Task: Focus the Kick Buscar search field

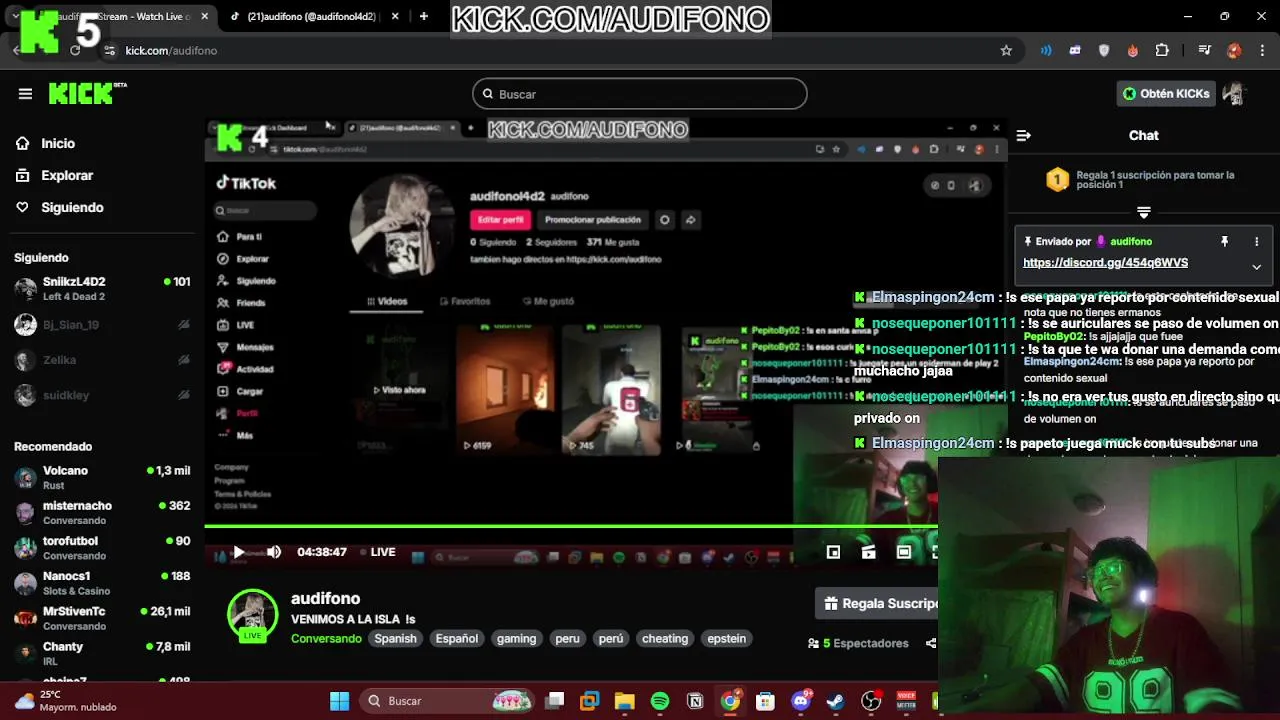Action: (x=640, y=94)
